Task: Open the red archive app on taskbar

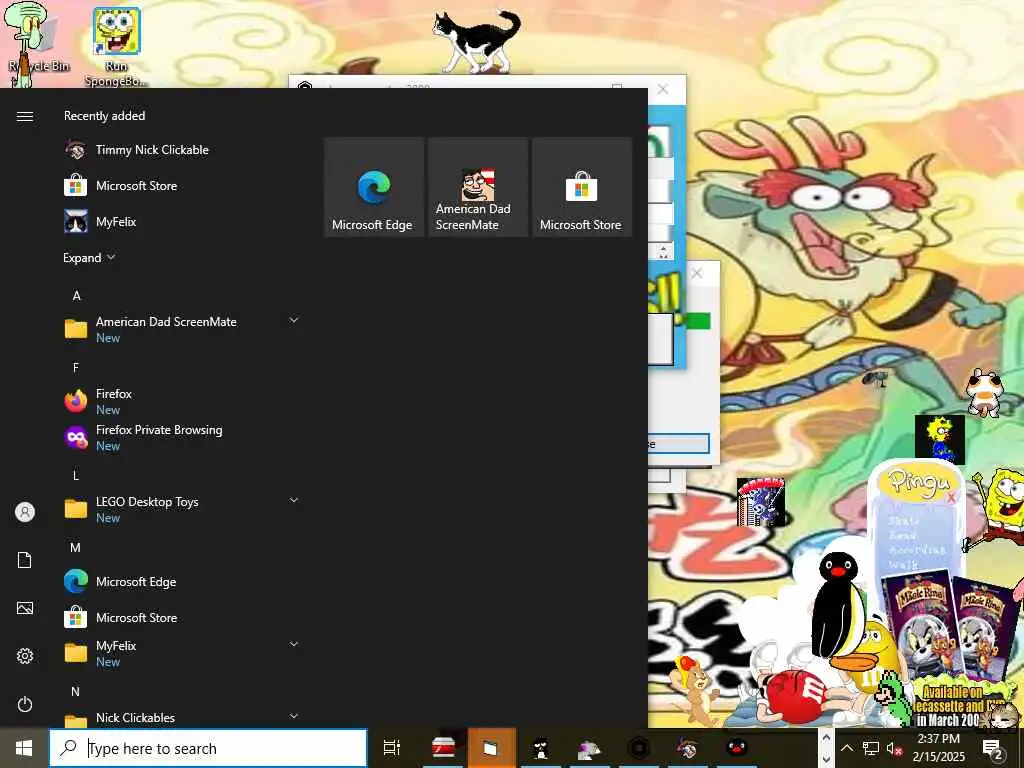Action: (x=443, y=748)
